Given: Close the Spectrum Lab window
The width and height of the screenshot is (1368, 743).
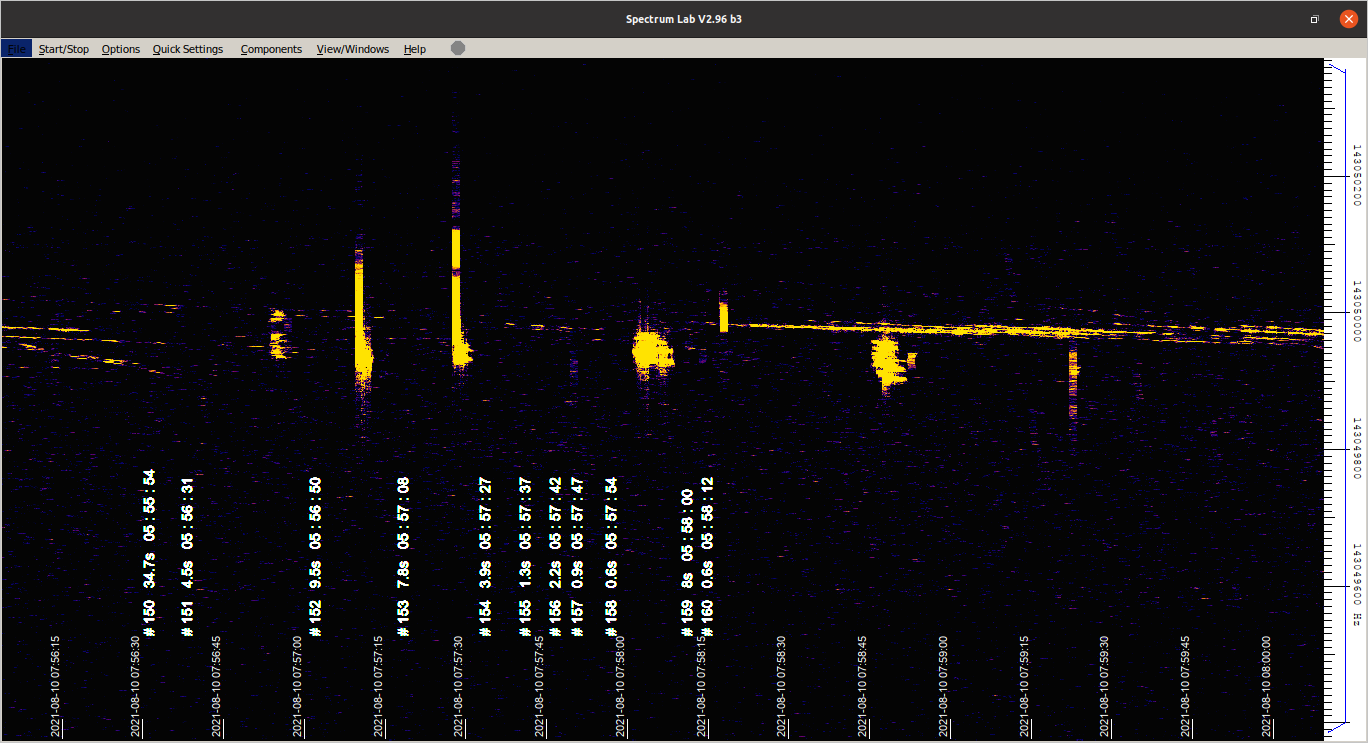Looking at the screenshot, I should tap(1348, 19).
